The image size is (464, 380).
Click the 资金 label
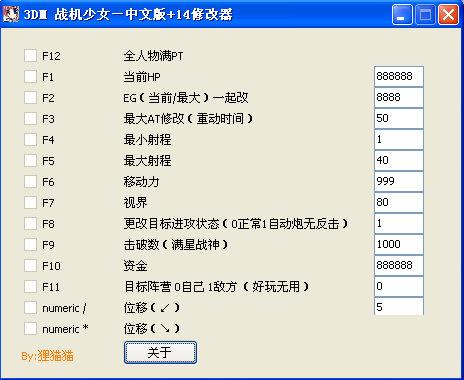tap(135, 266)
